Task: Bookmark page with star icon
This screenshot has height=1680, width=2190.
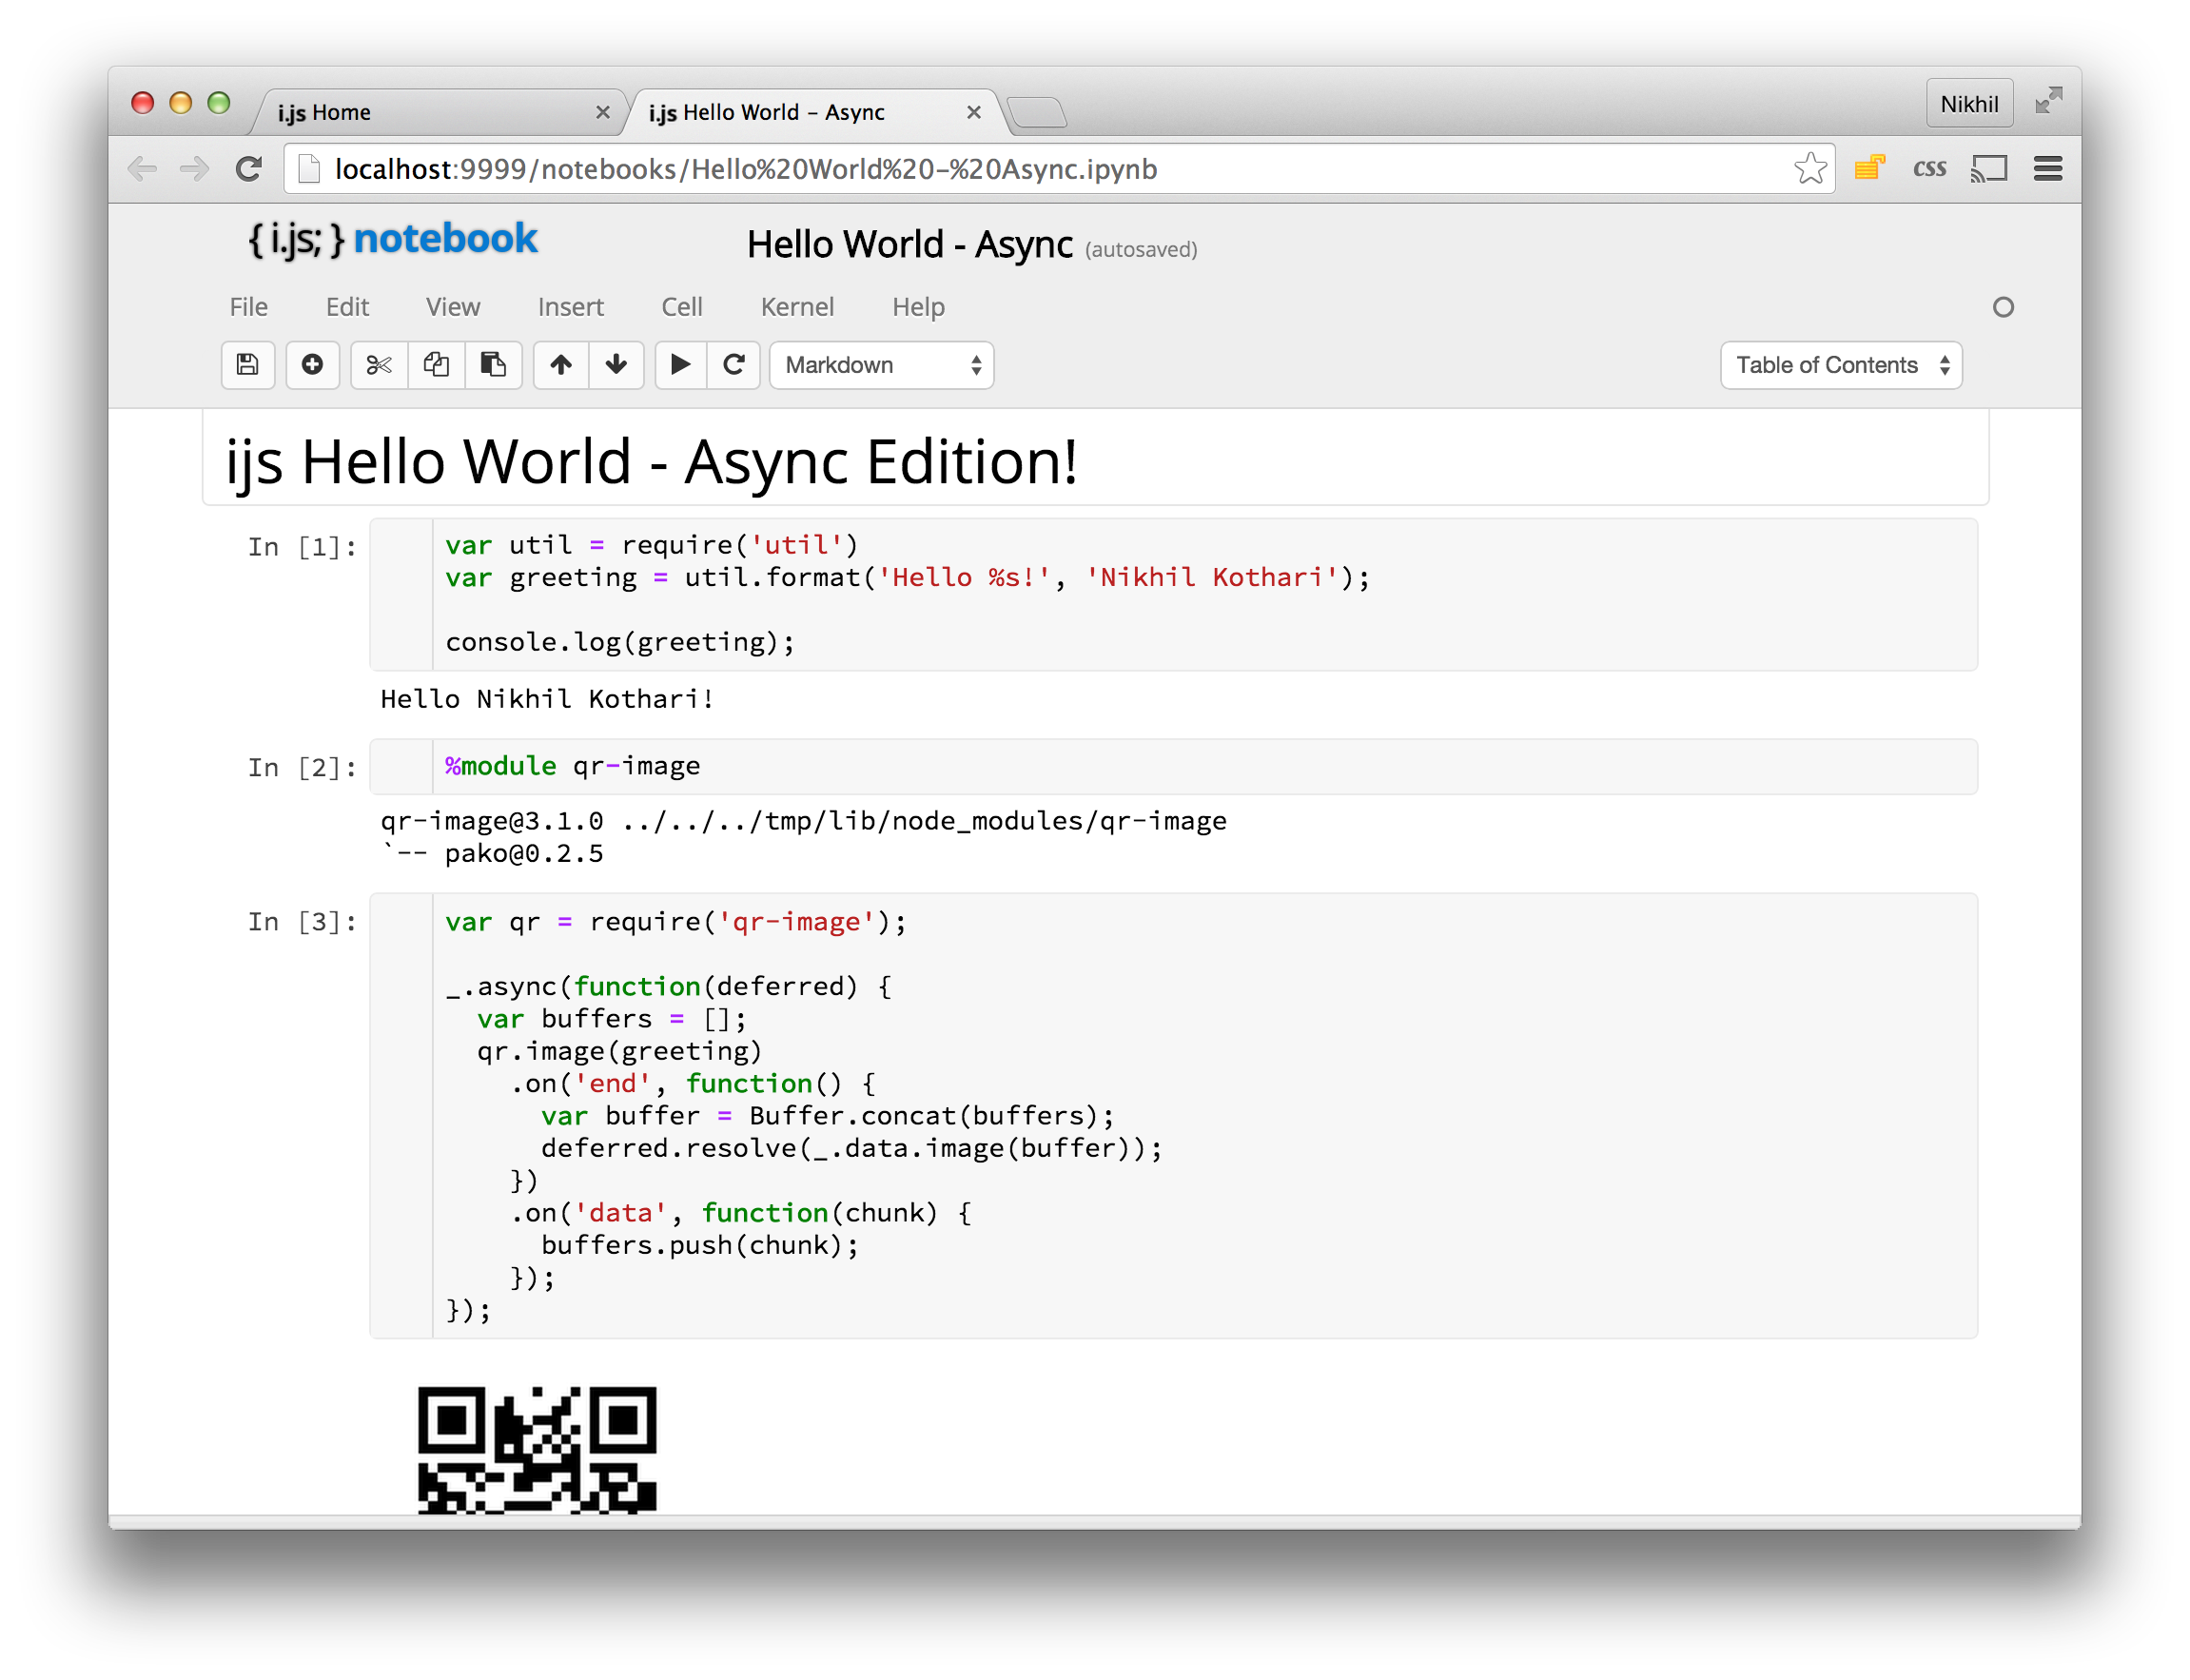Action: point(1809,169)
